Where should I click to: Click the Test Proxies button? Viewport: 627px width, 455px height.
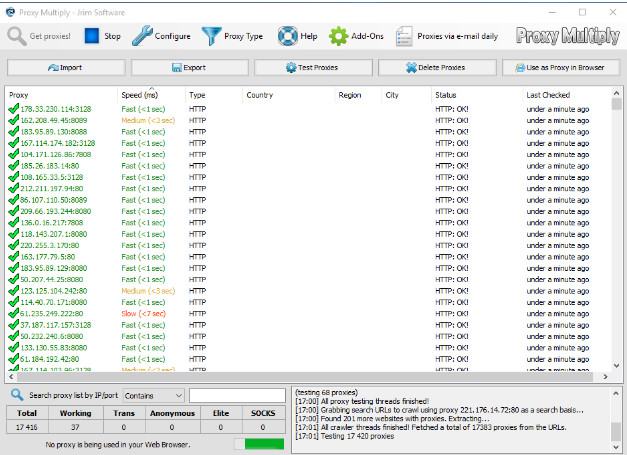(x=313, y=68)
